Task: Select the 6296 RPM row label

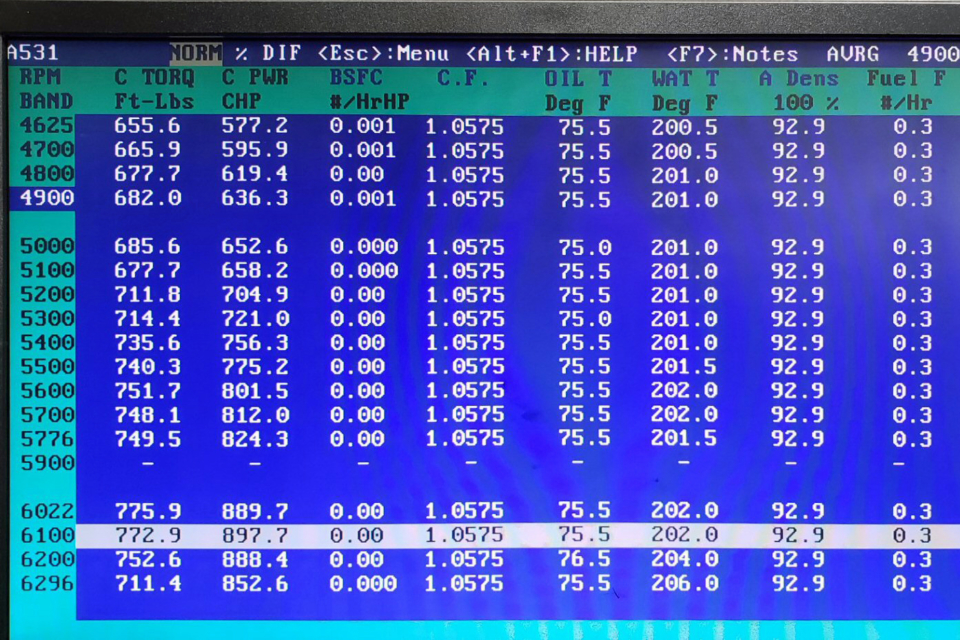Action: click(47, 583)
